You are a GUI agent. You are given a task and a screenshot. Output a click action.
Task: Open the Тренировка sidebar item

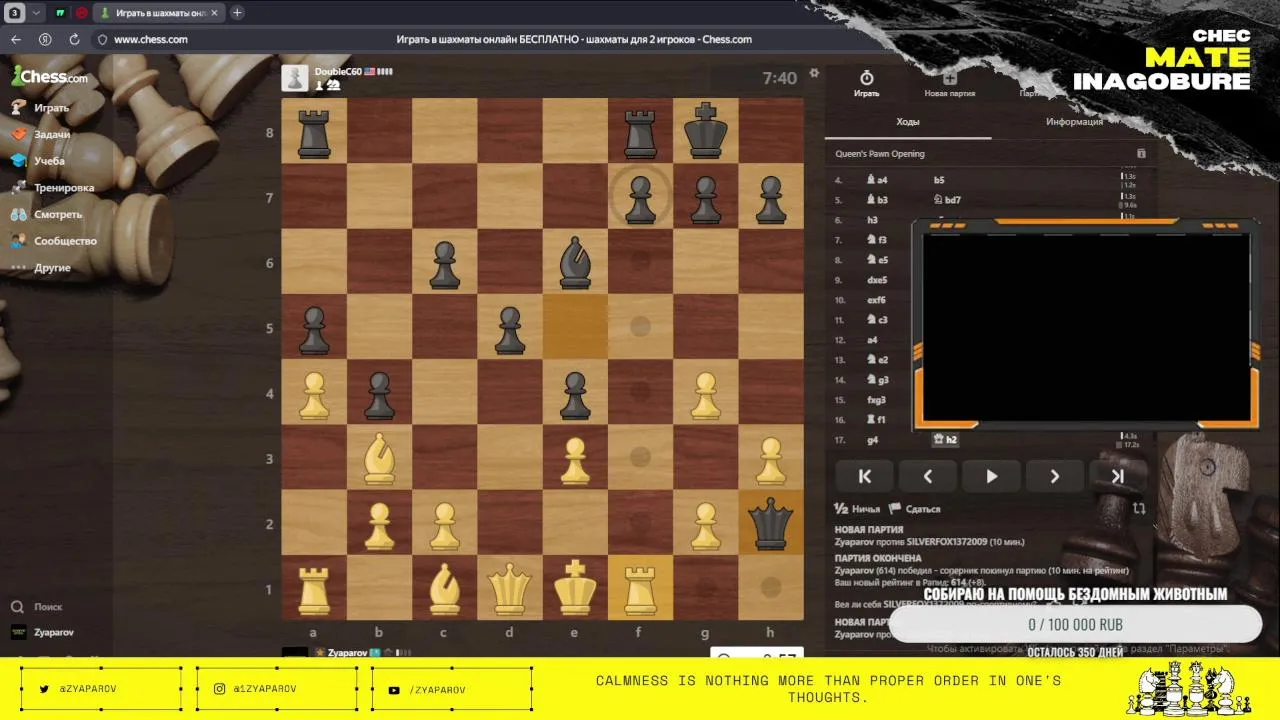click(52, 187)
